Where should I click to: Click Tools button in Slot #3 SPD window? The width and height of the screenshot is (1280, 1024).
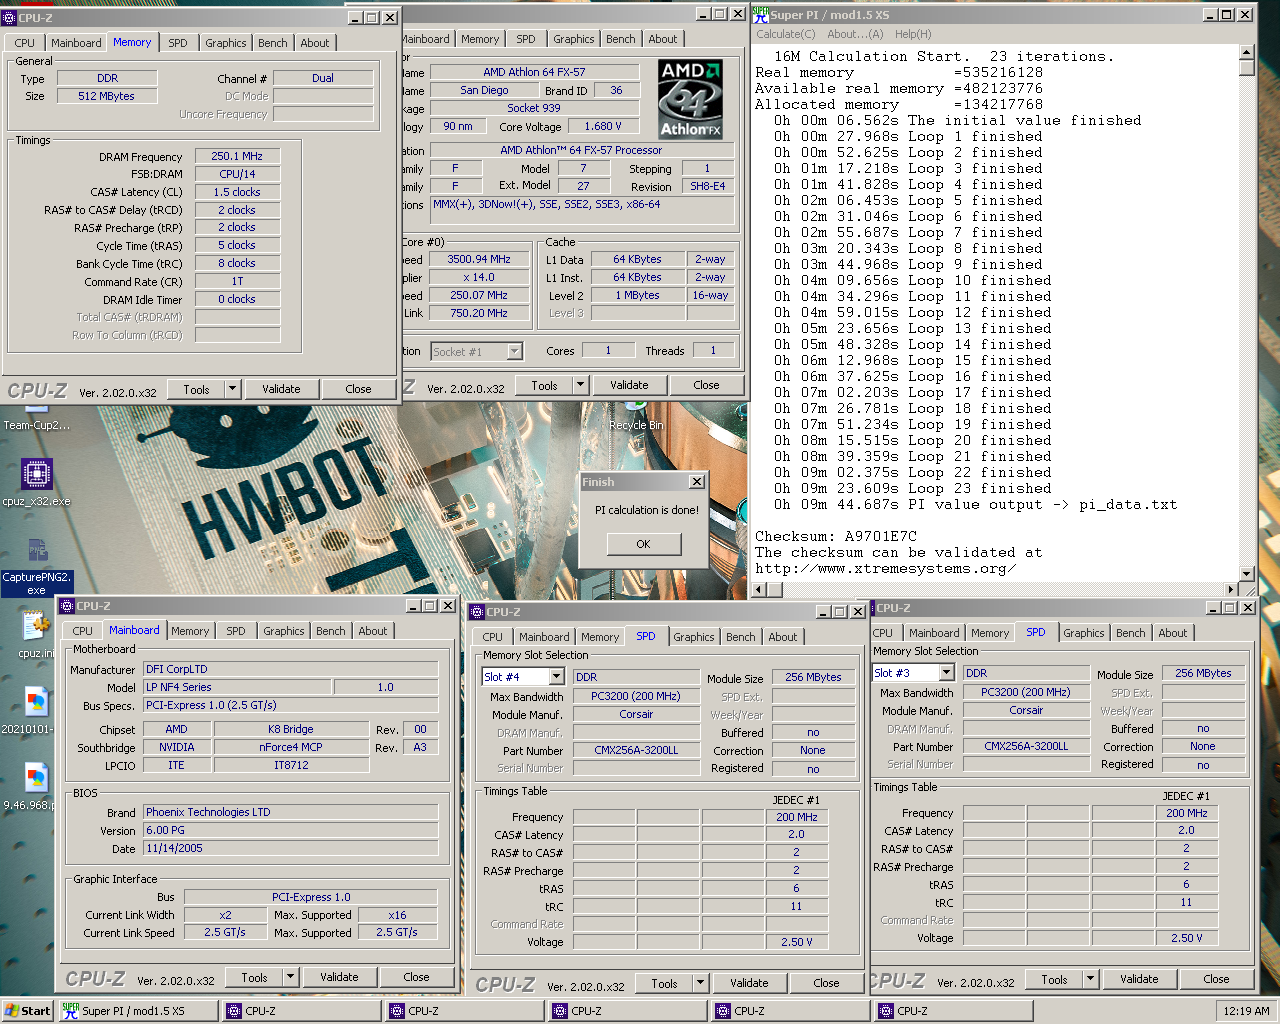tap(1054, 979)
